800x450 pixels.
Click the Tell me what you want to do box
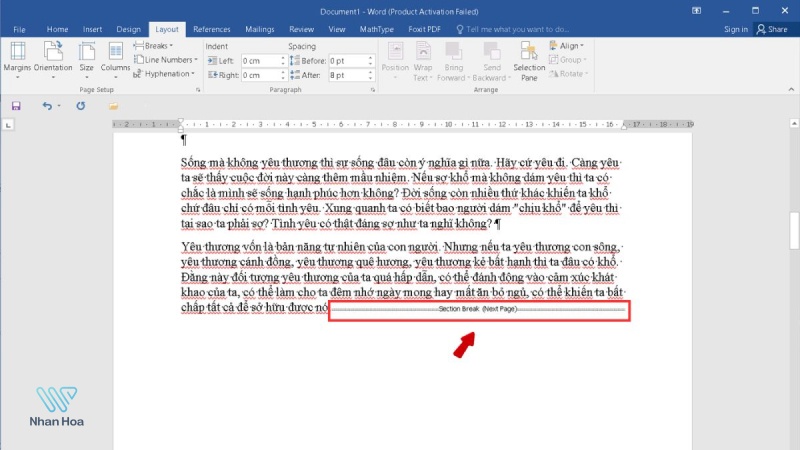[513, 30]
